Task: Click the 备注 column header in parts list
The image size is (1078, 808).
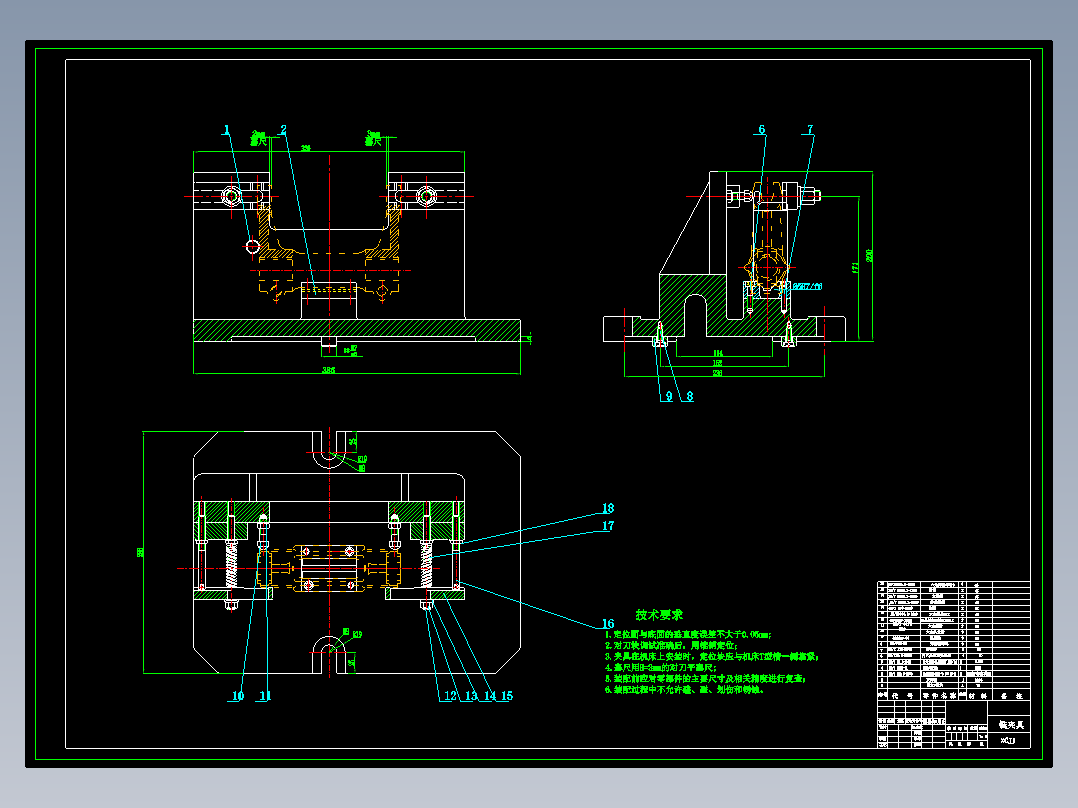Action: pos(1011,696)
